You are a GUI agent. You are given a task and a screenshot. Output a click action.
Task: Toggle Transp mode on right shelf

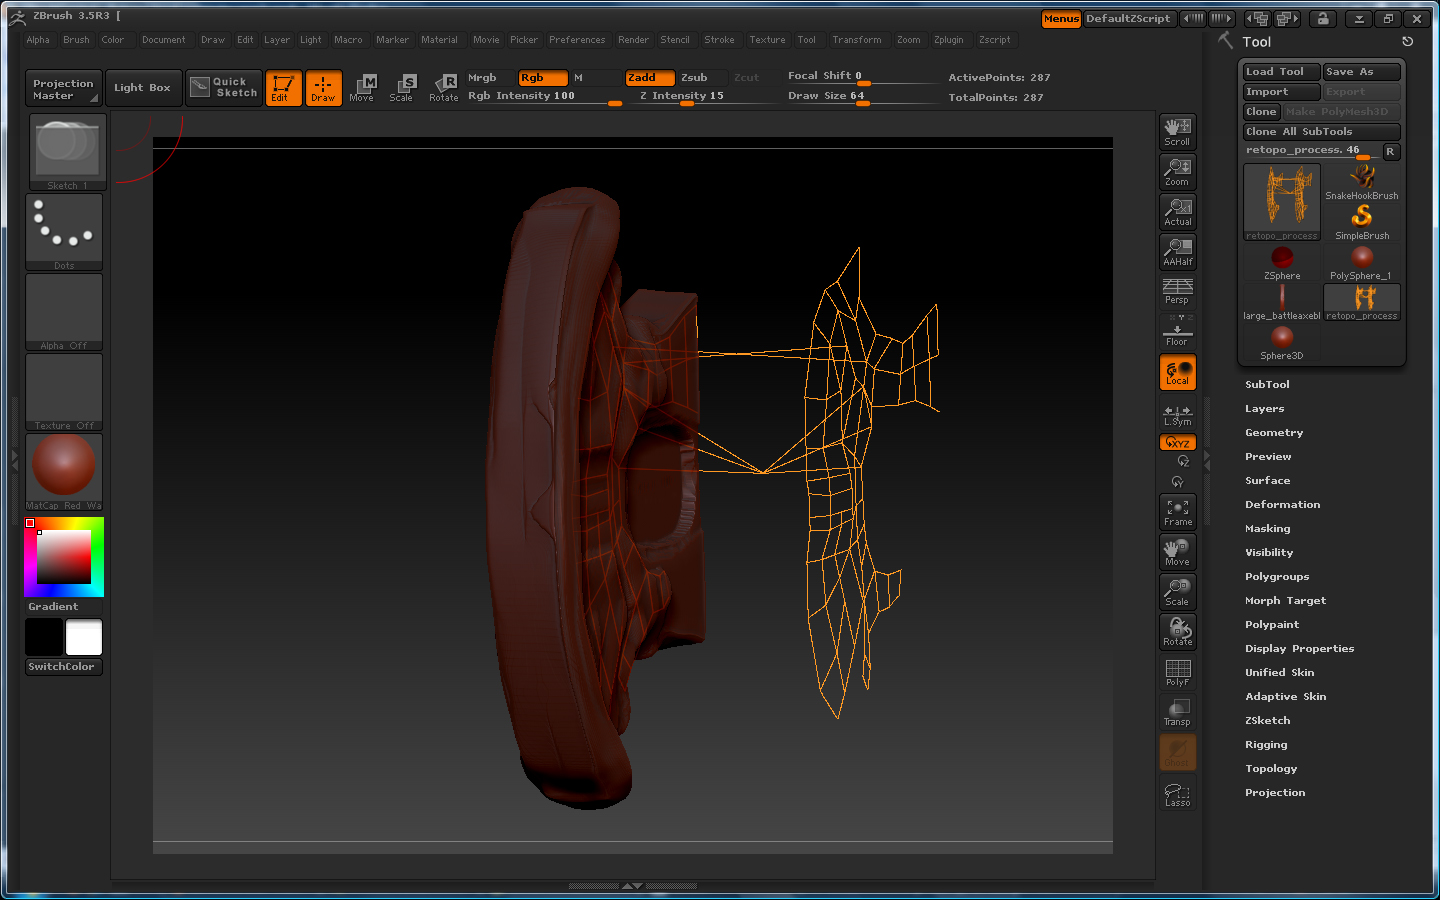click(x=1177, y=712)
